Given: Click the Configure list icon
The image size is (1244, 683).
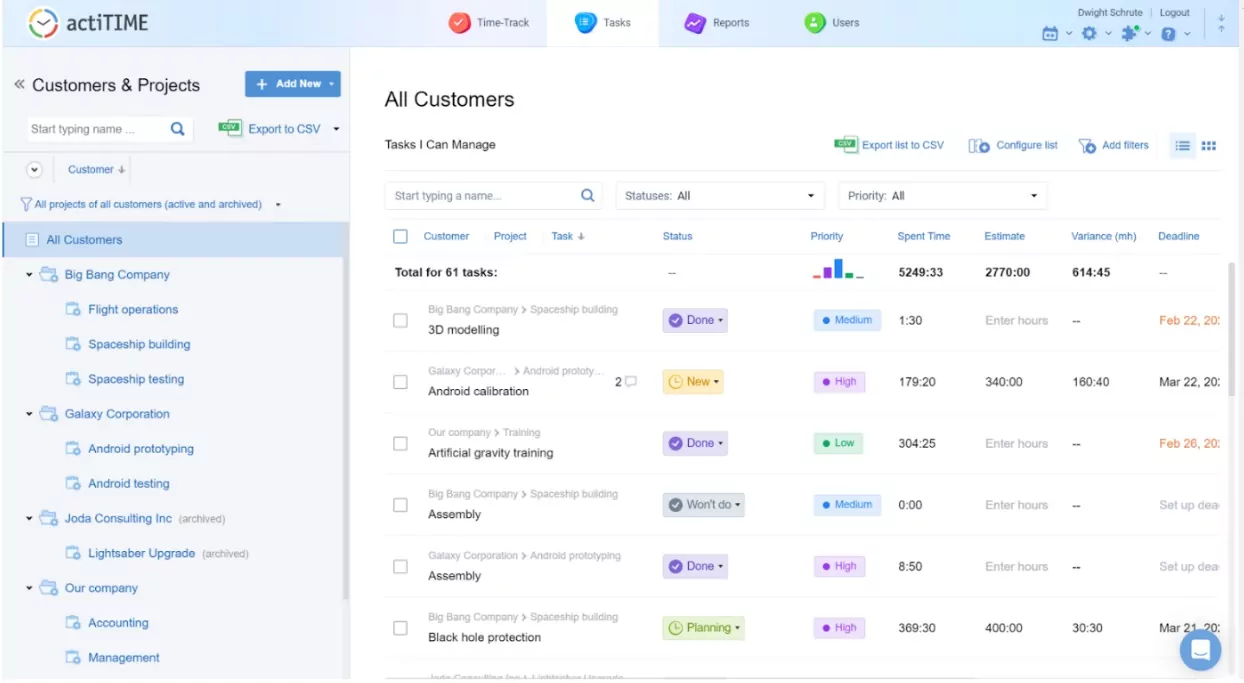Looking at the screenshot, I should coord(979,146).
